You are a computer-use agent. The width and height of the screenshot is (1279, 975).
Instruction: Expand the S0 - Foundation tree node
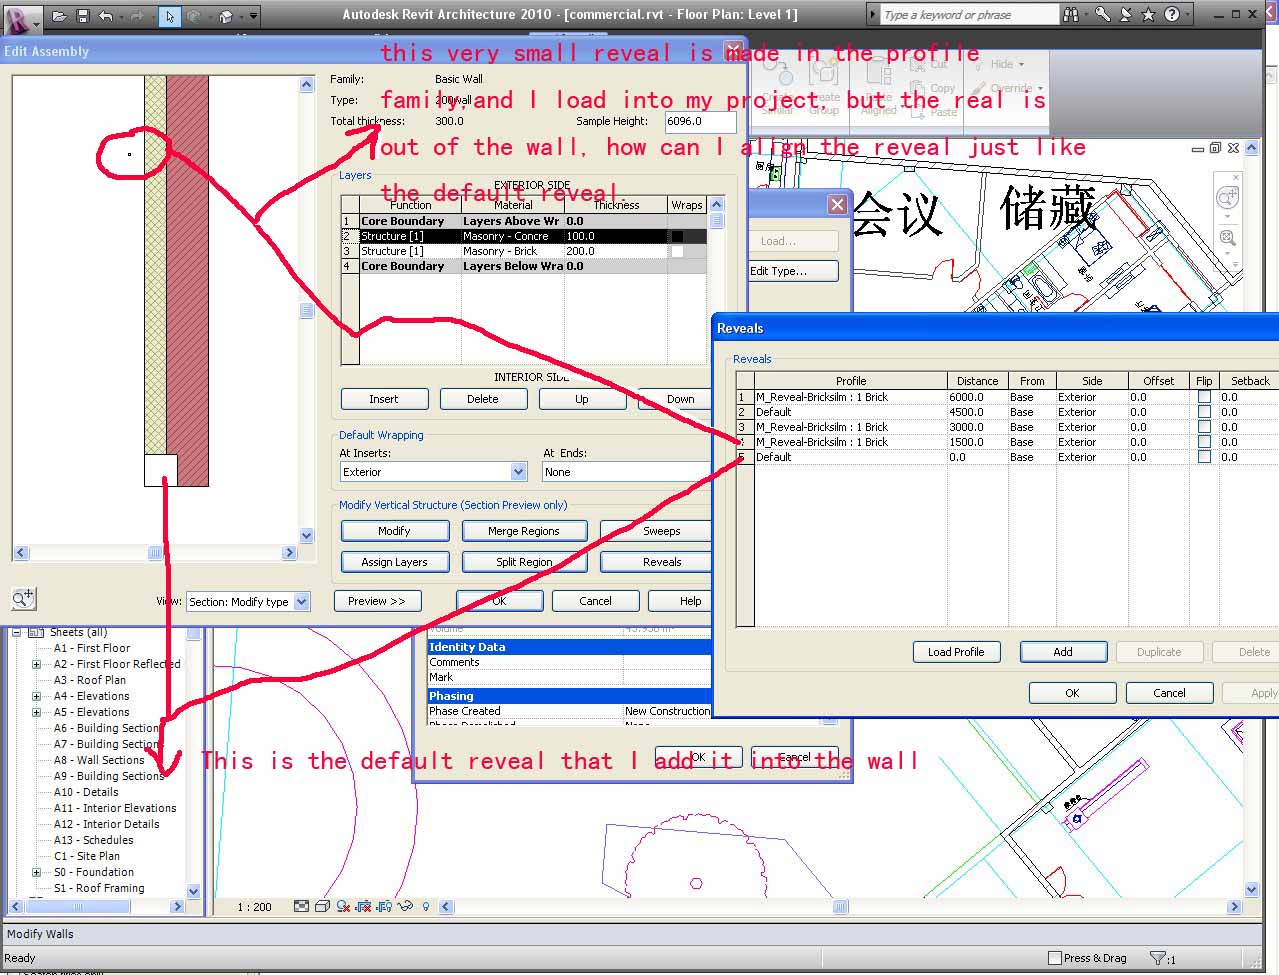click(37, 872)
